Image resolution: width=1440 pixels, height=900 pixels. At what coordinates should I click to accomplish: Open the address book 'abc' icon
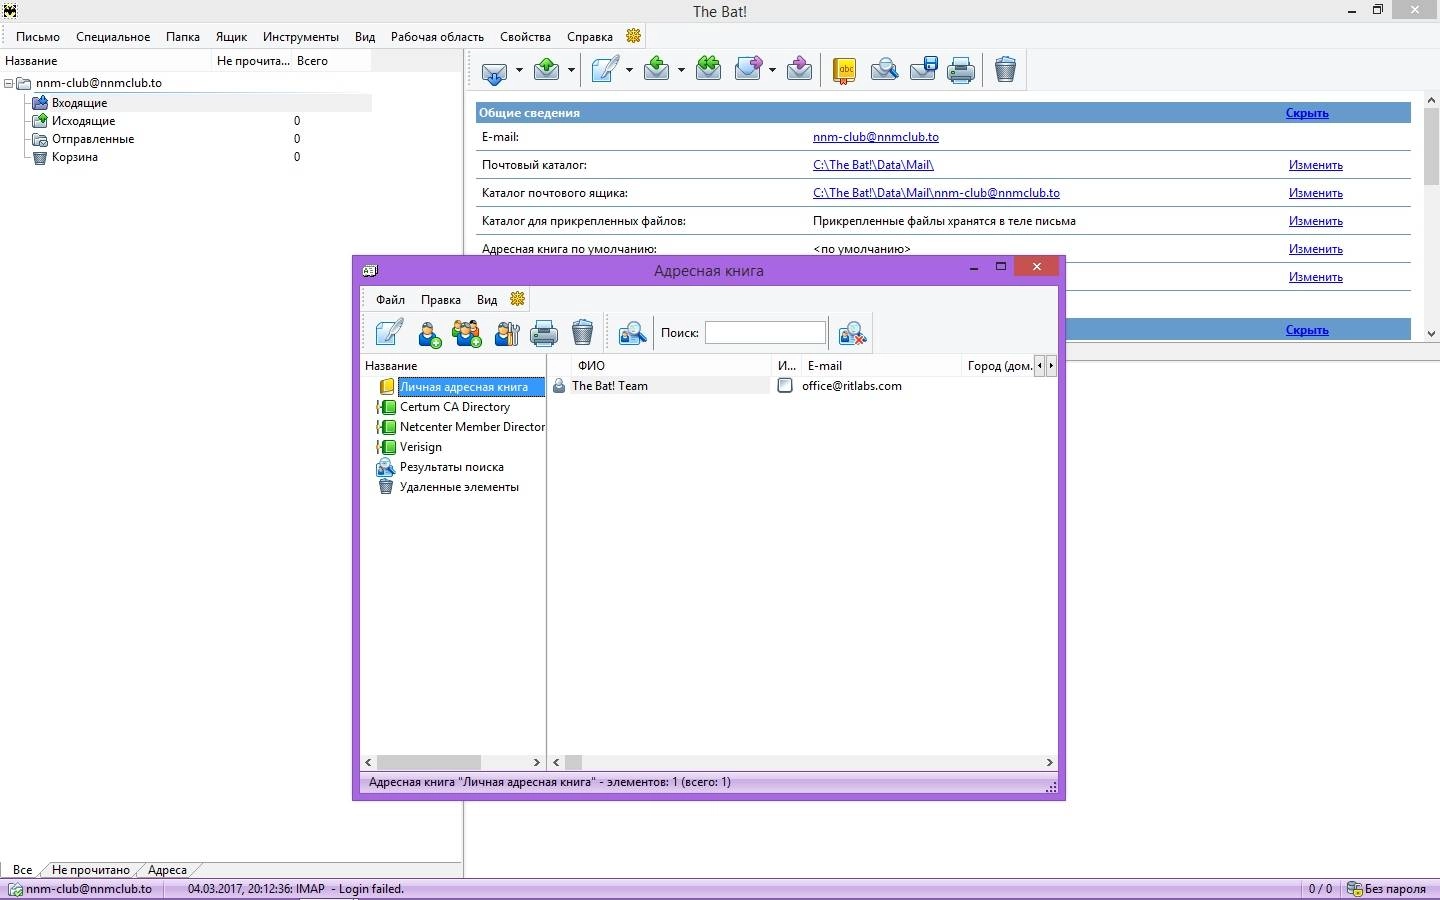(x=845, y=70)
